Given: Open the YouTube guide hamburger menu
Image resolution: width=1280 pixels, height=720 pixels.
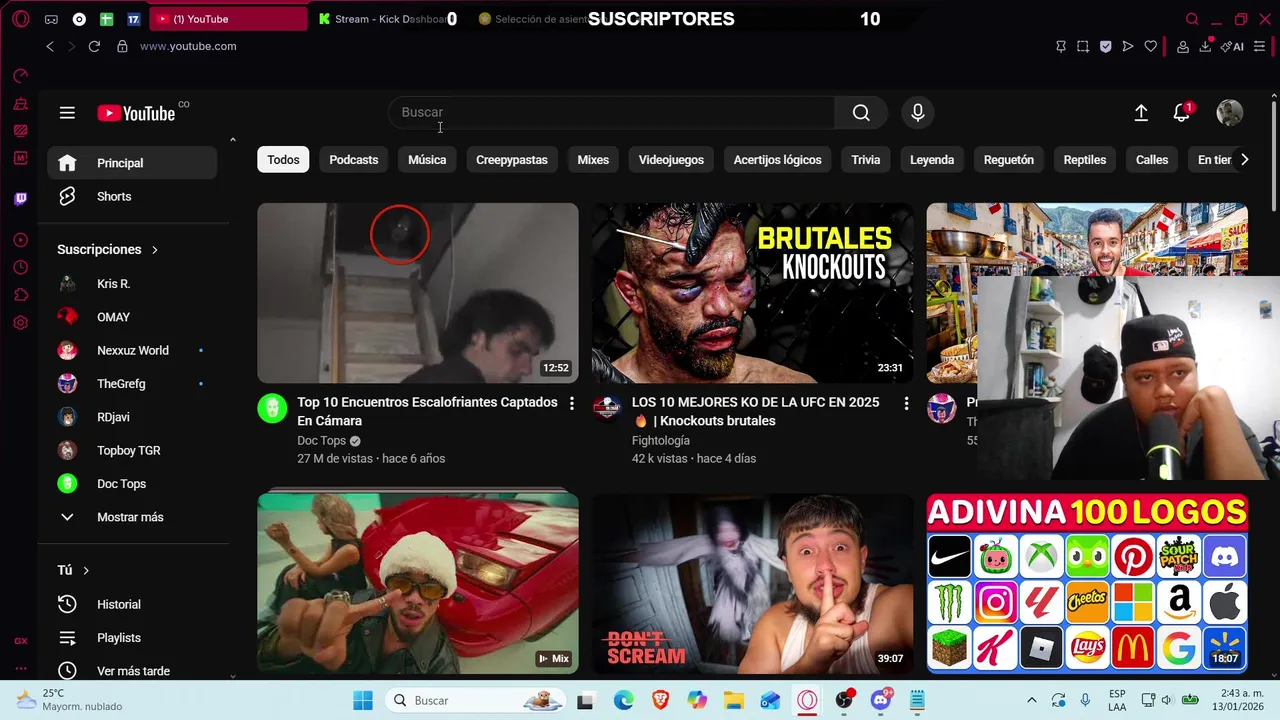Looking at the screenshot, I should [67, 113].
